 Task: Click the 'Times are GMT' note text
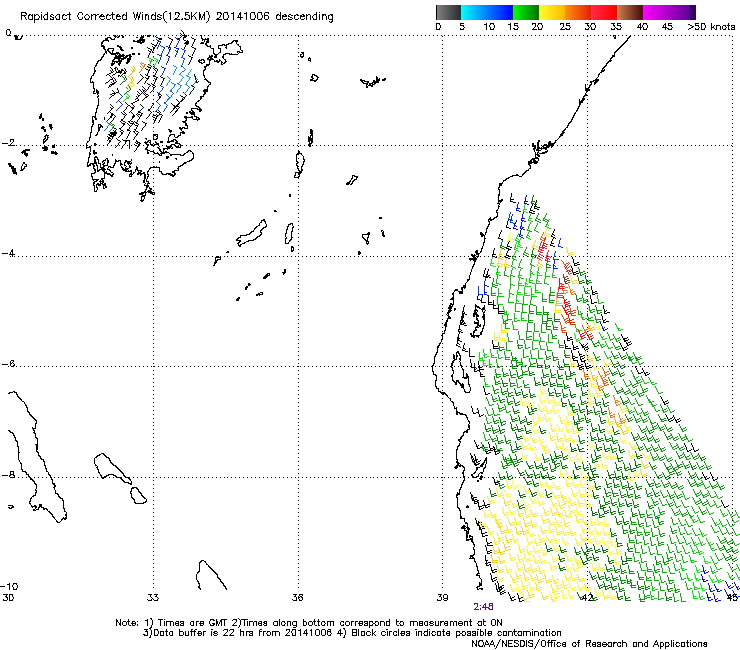click(193, 623)
